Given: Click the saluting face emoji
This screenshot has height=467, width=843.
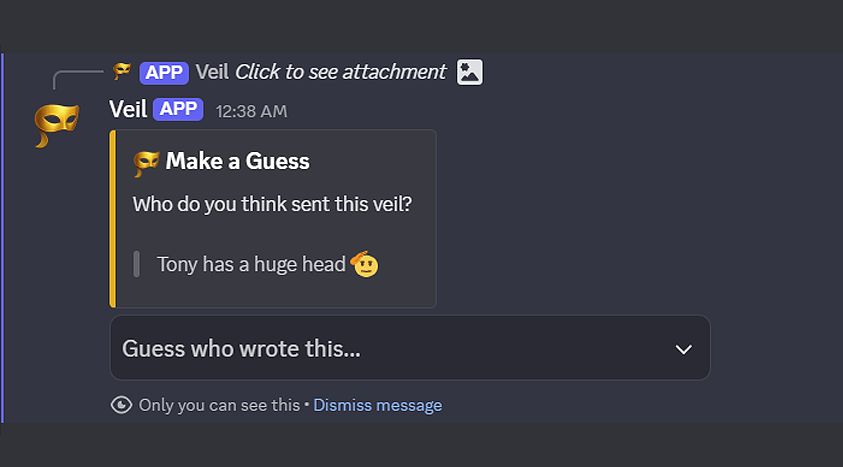Looking at the screenshot, I should pyautogui.click(x=365, y=264).
